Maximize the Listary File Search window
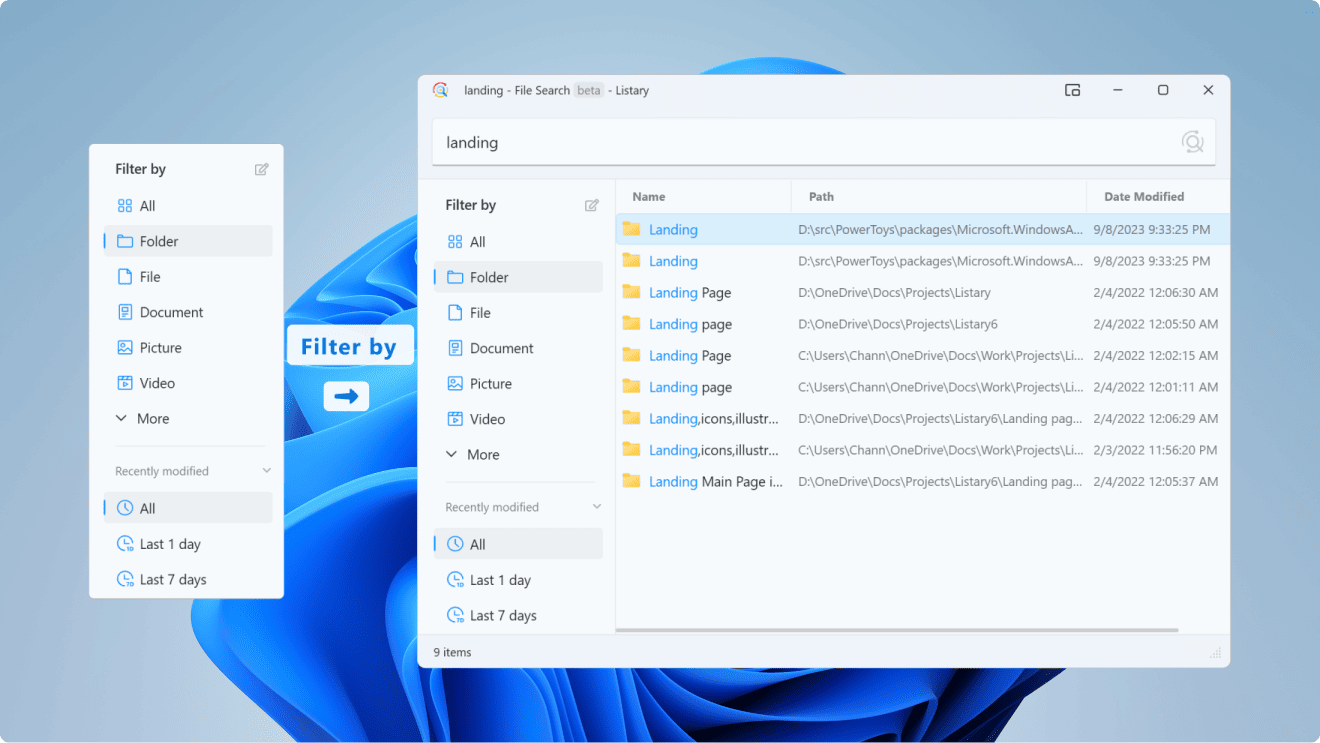The image size is (1320, 743). [1163, 90]
